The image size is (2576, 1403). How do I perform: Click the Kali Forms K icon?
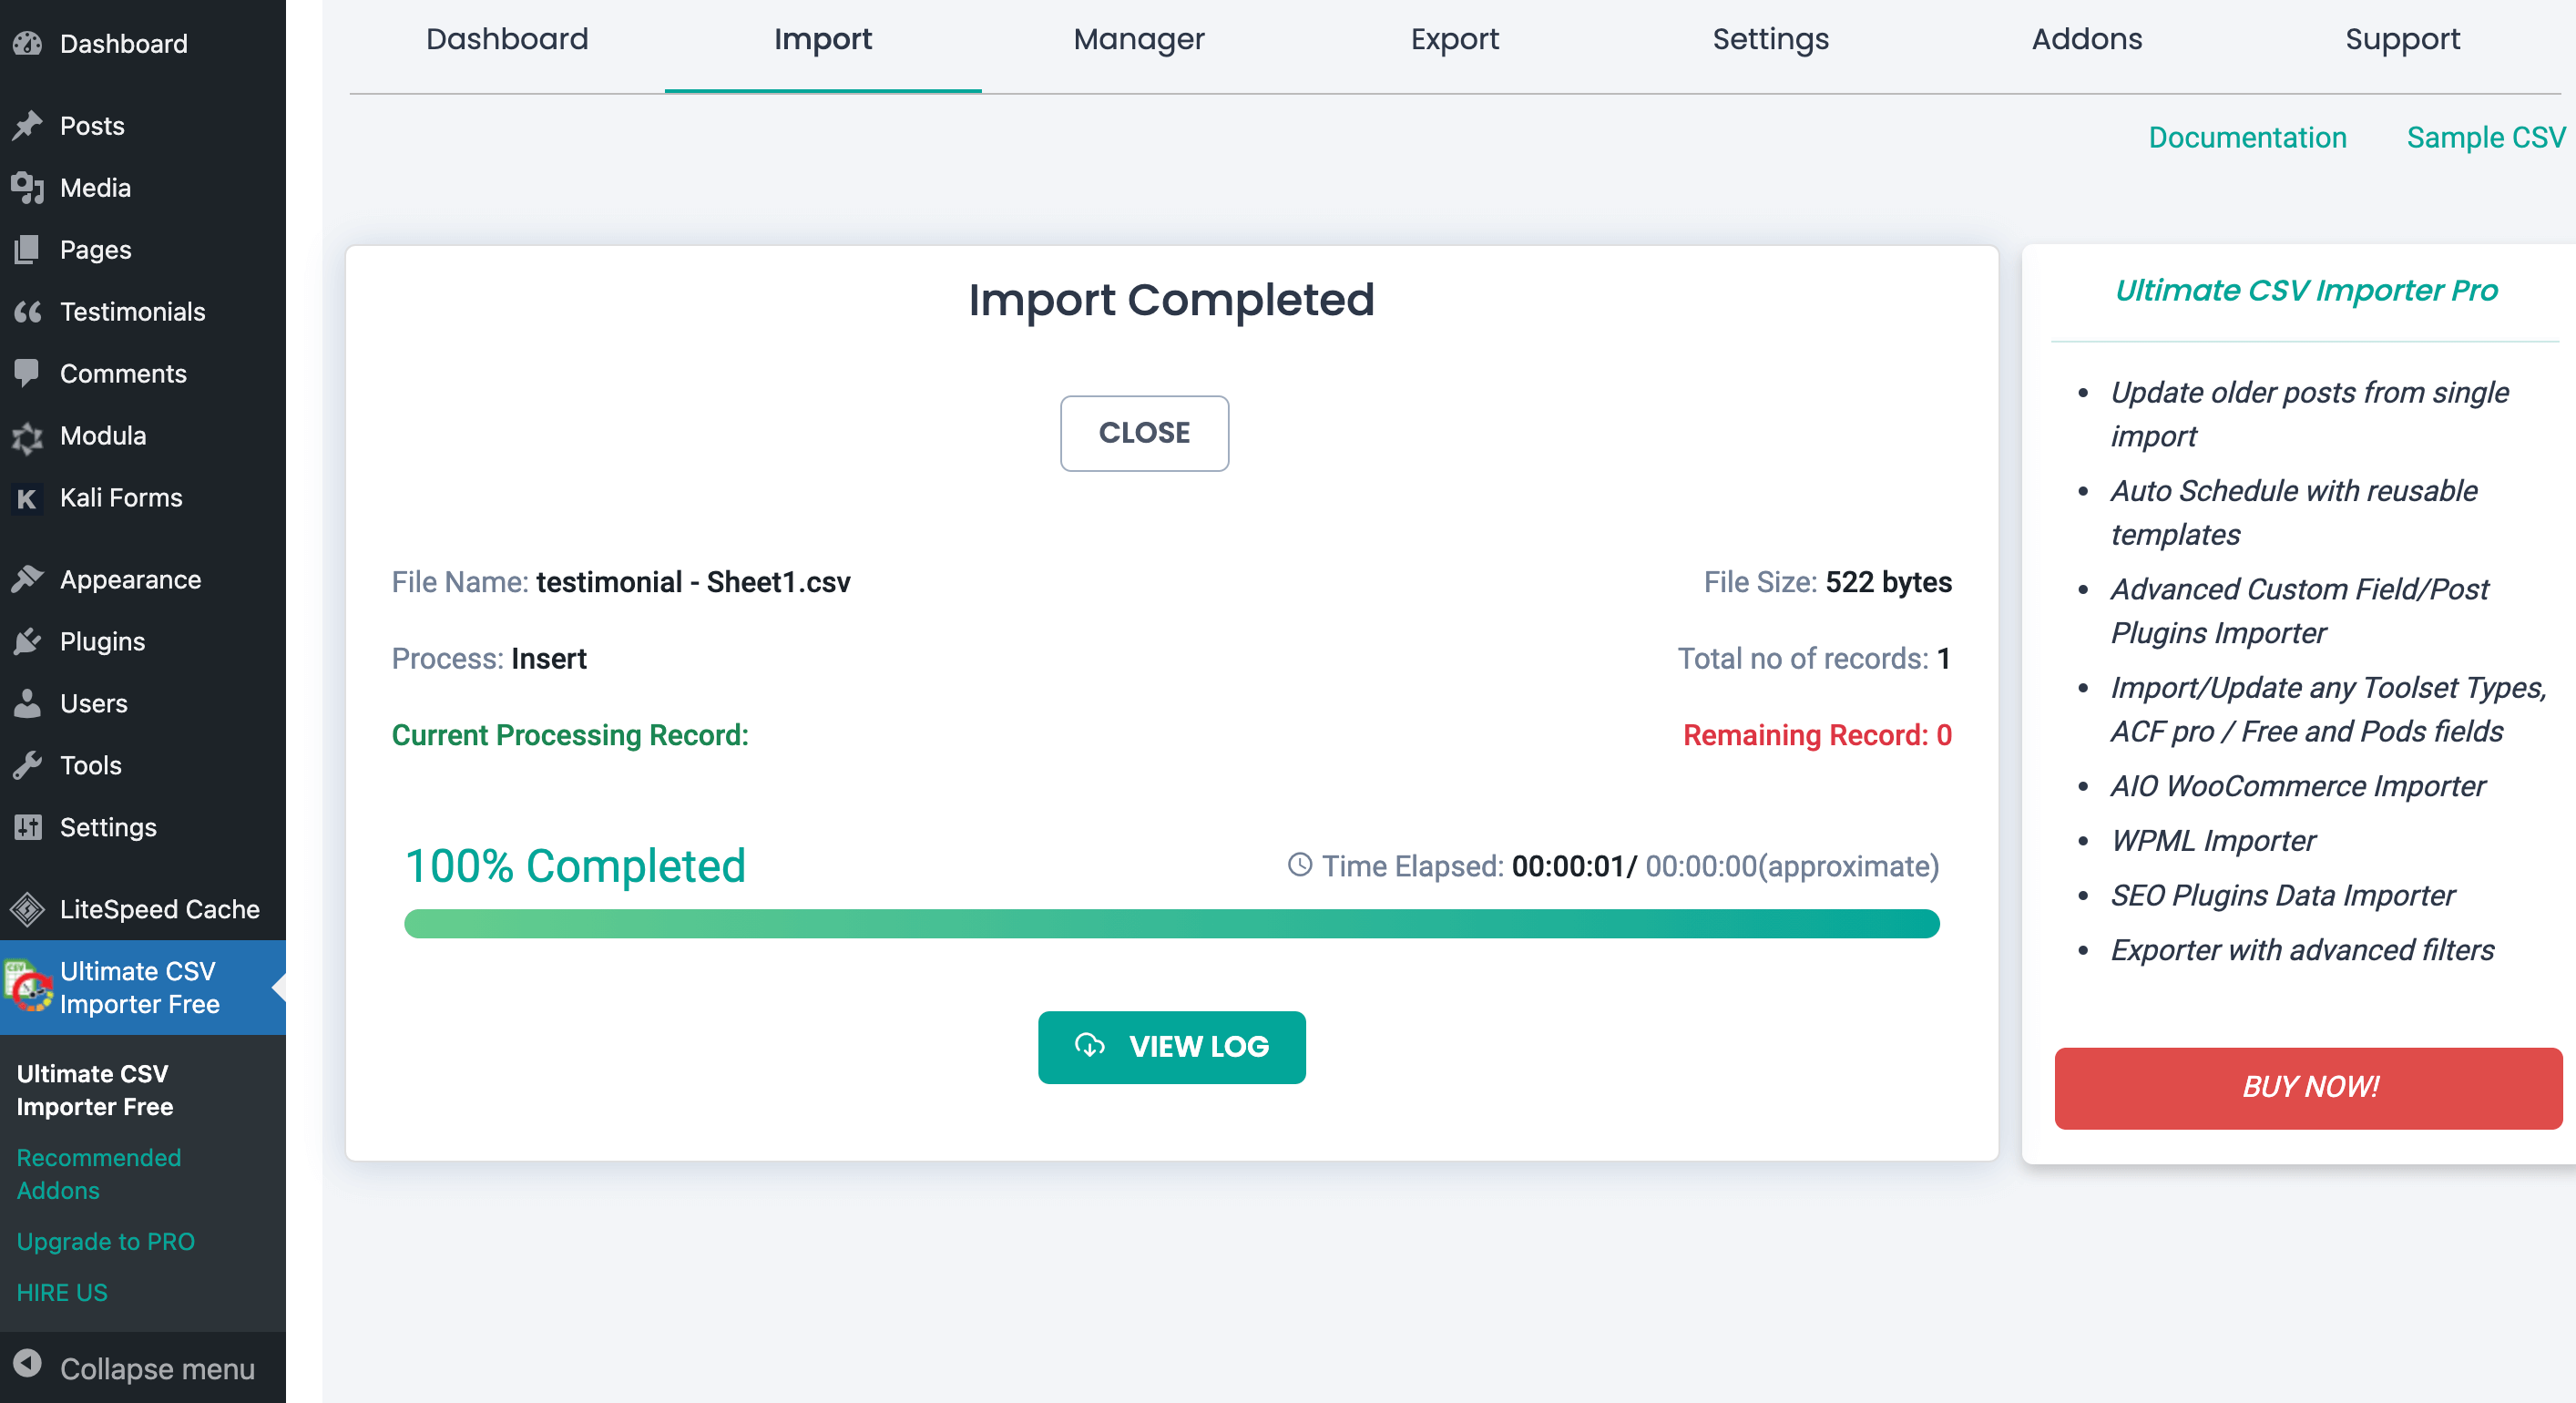click(x=28, y=498)
